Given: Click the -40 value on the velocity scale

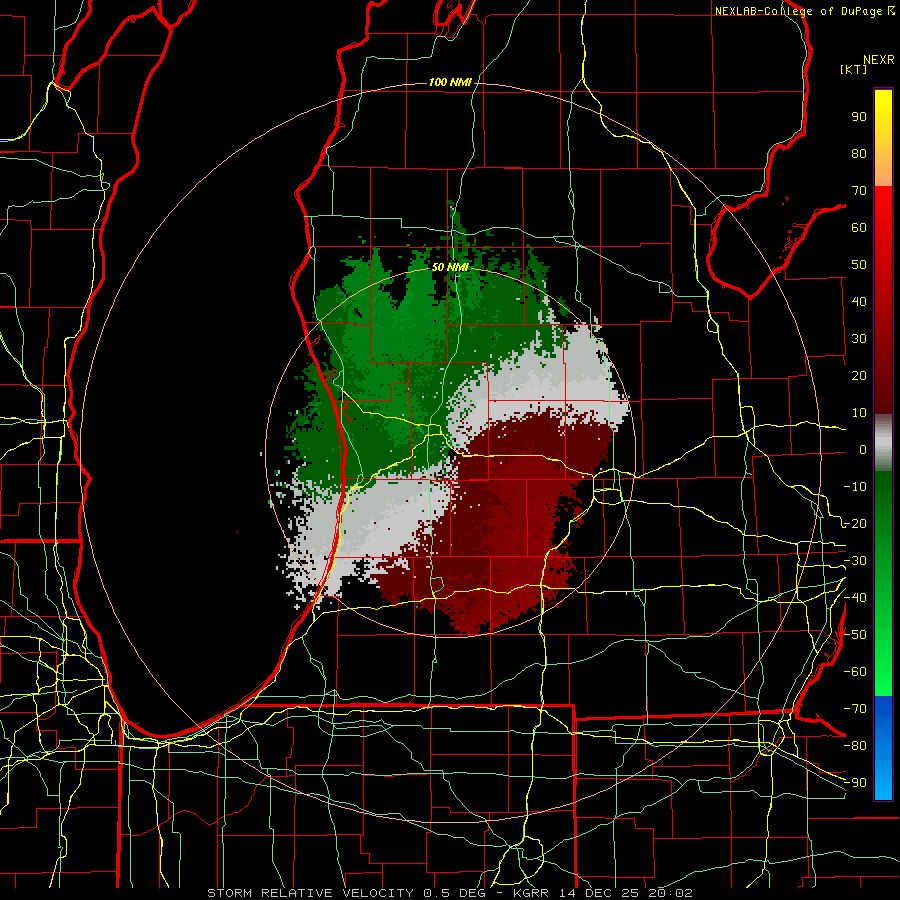Looking at the screenshot, I should (x=855, y=598).
